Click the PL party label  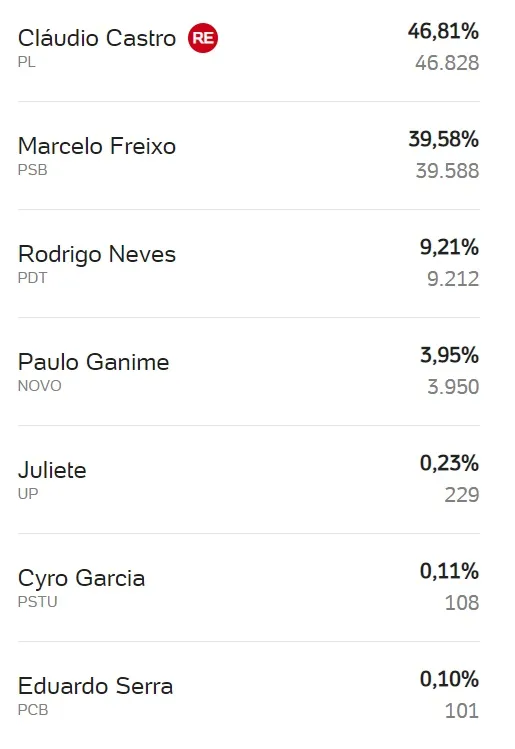pyautogui.click(x=27, y=62)
